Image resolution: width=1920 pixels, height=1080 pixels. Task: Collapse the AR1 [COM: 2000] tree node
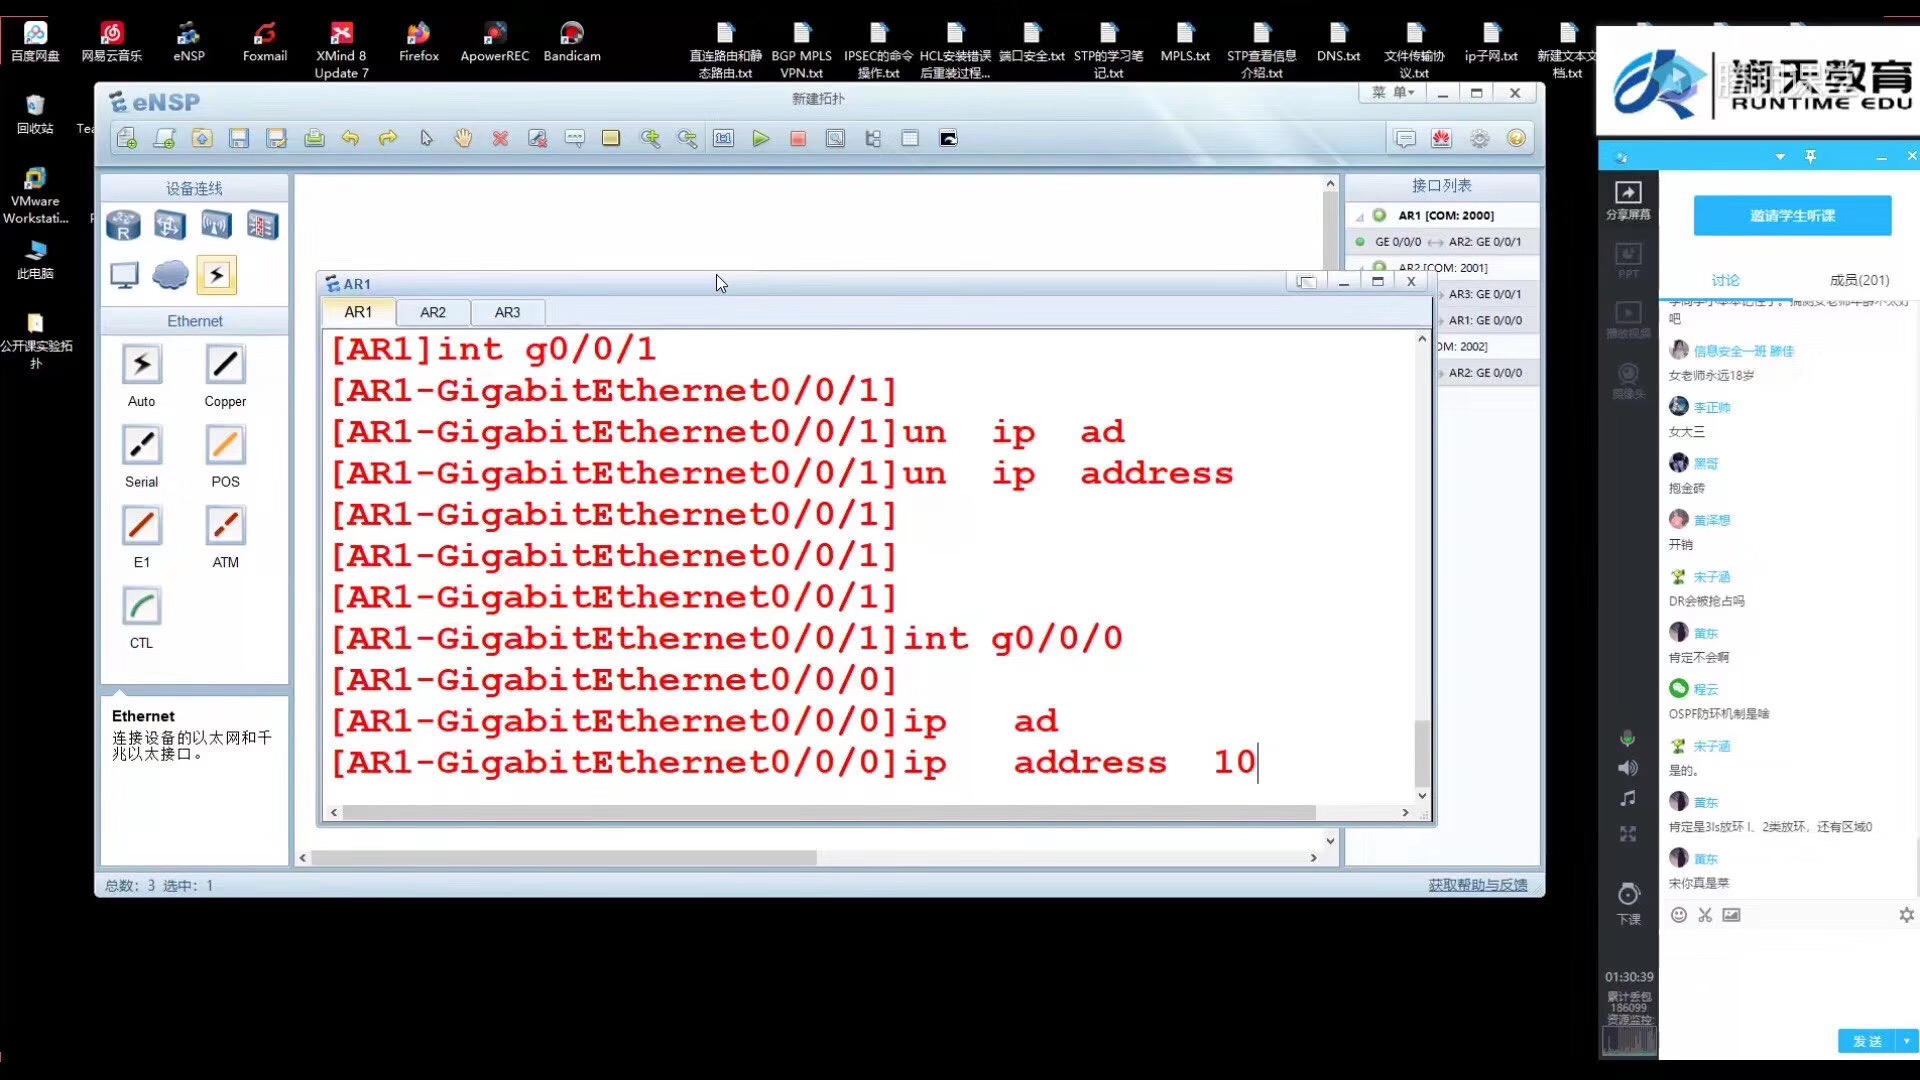tap(1360, 216)
